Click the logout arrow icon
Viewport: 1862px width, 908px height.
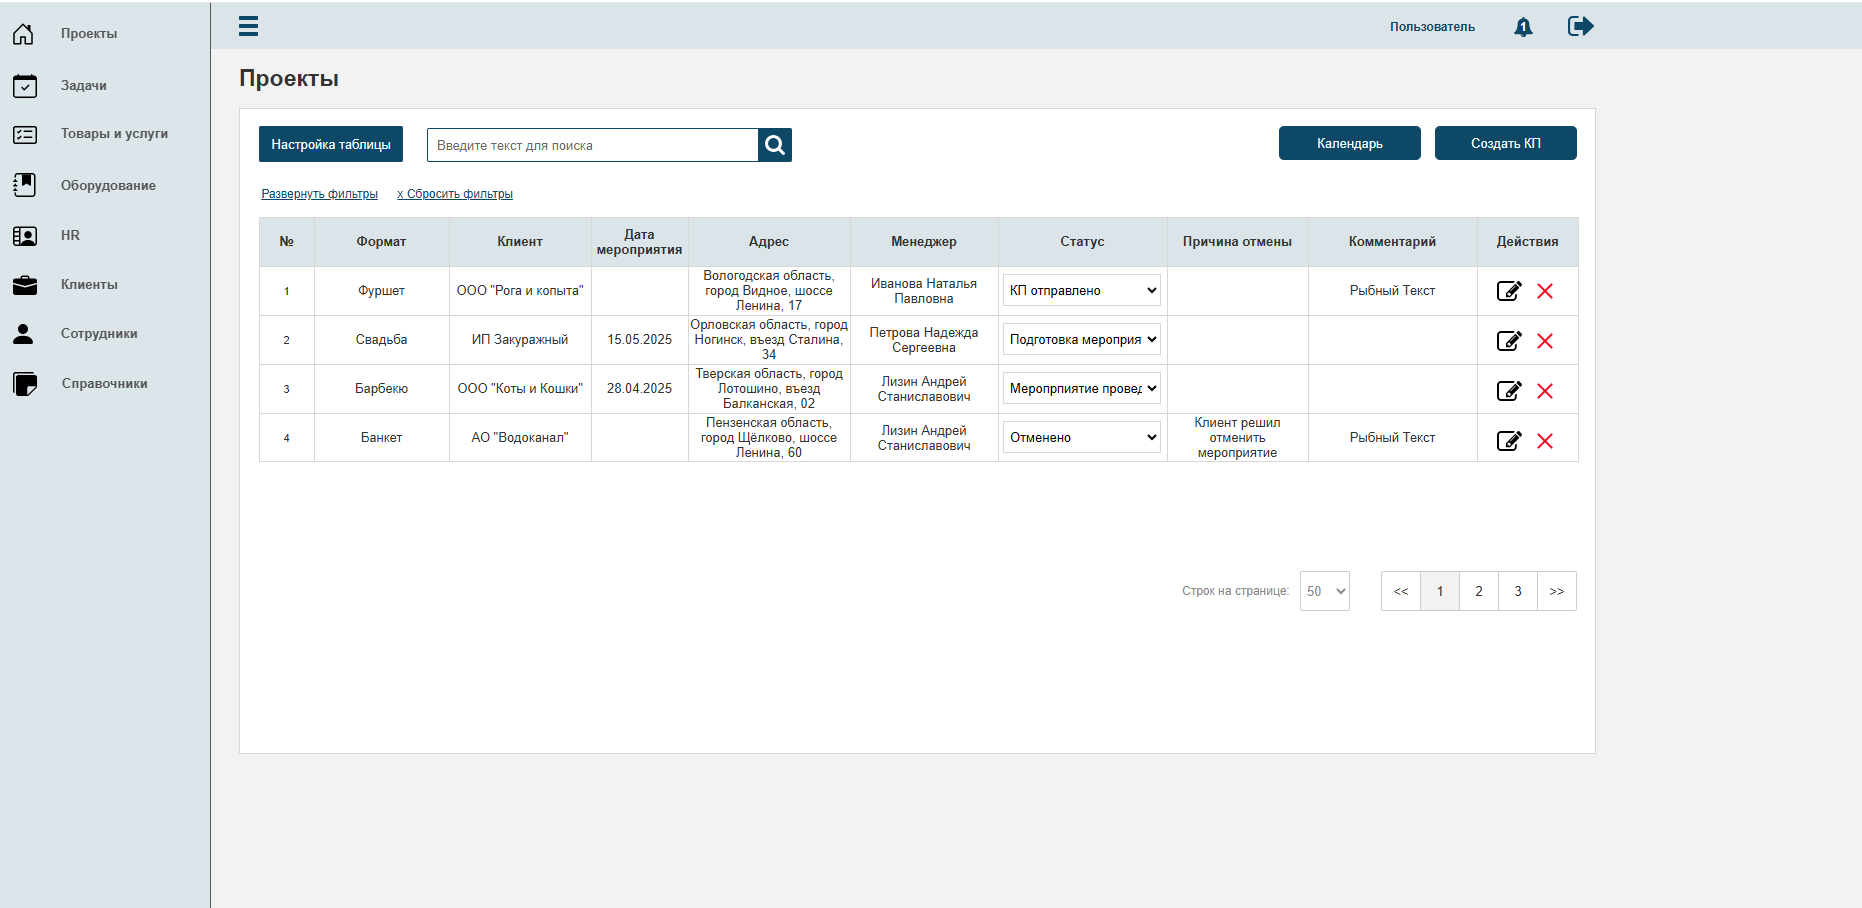[x=1580, y=26]
